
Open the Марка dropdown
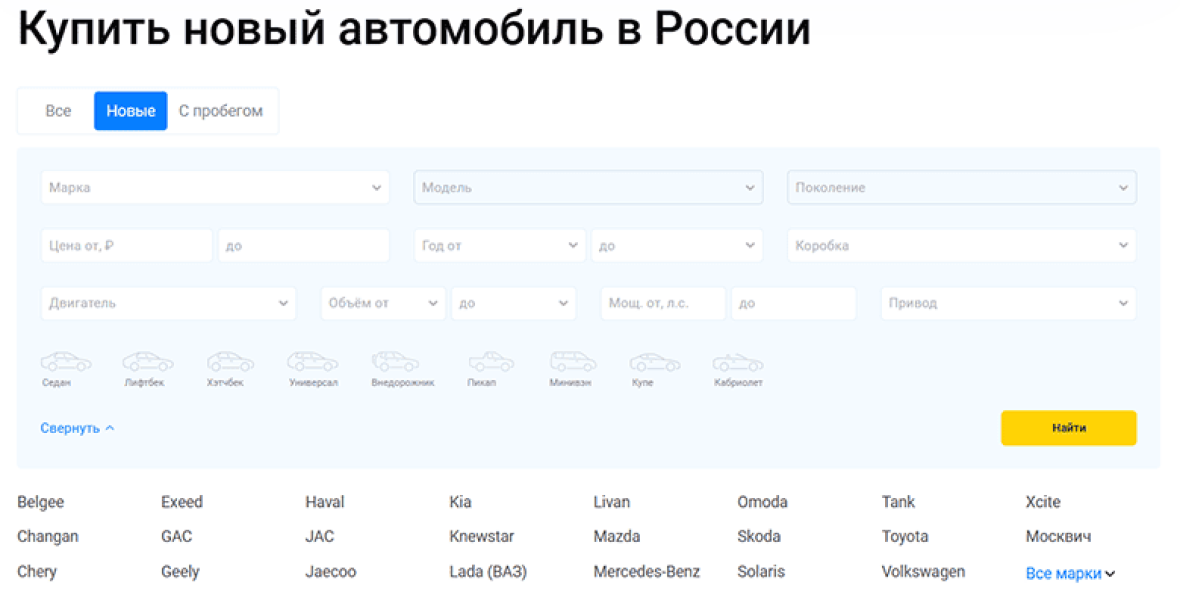[215, 187]
